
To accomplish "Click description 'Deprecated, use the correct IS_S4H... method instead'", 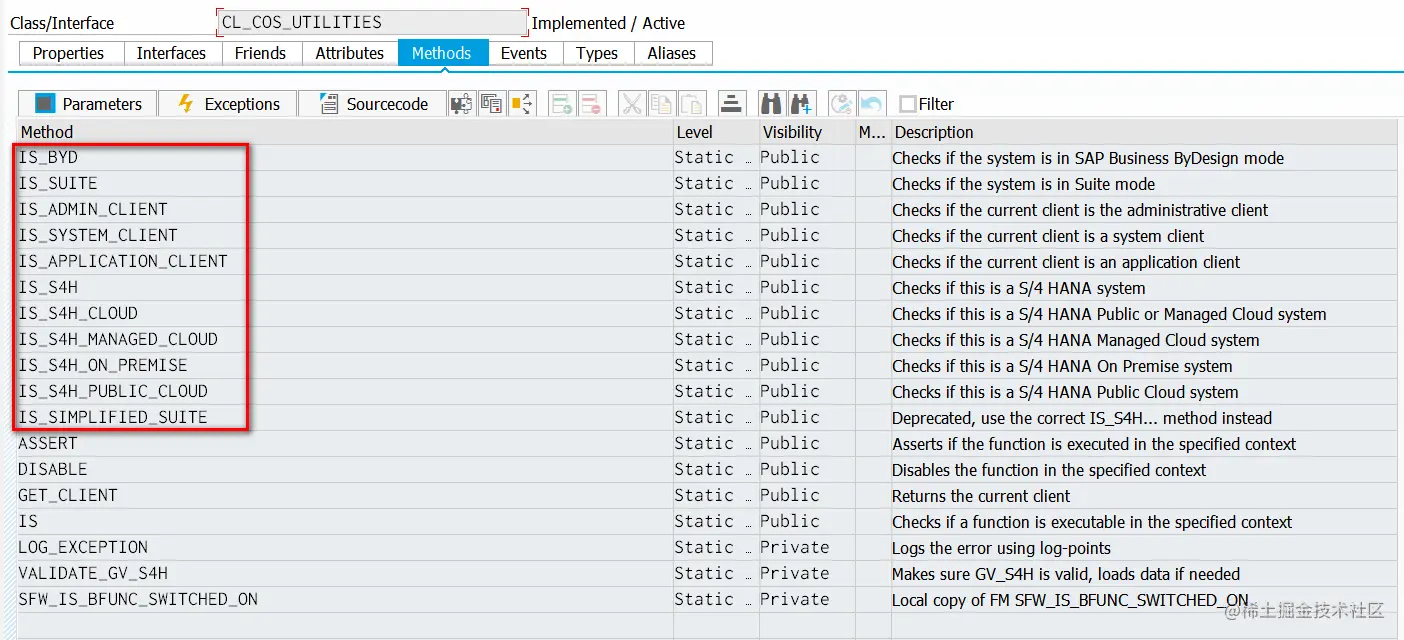I will [1082, 418].
